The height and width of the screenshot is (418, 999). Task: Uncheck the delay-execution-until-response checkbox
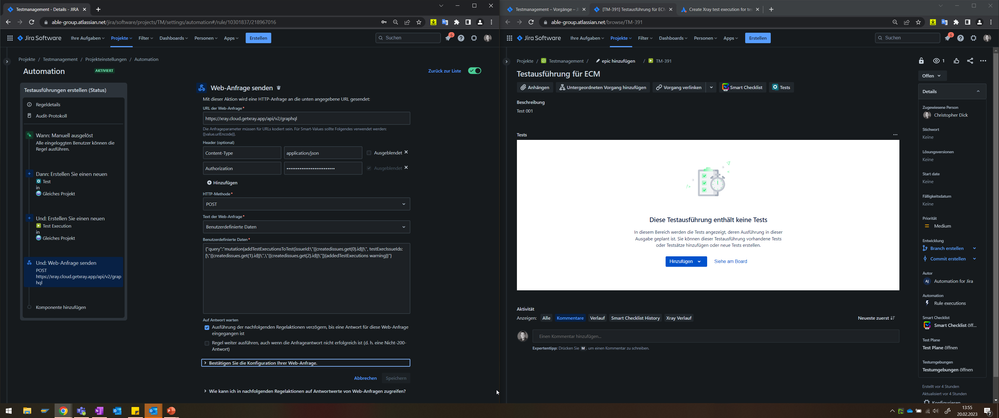click(206, 328)
